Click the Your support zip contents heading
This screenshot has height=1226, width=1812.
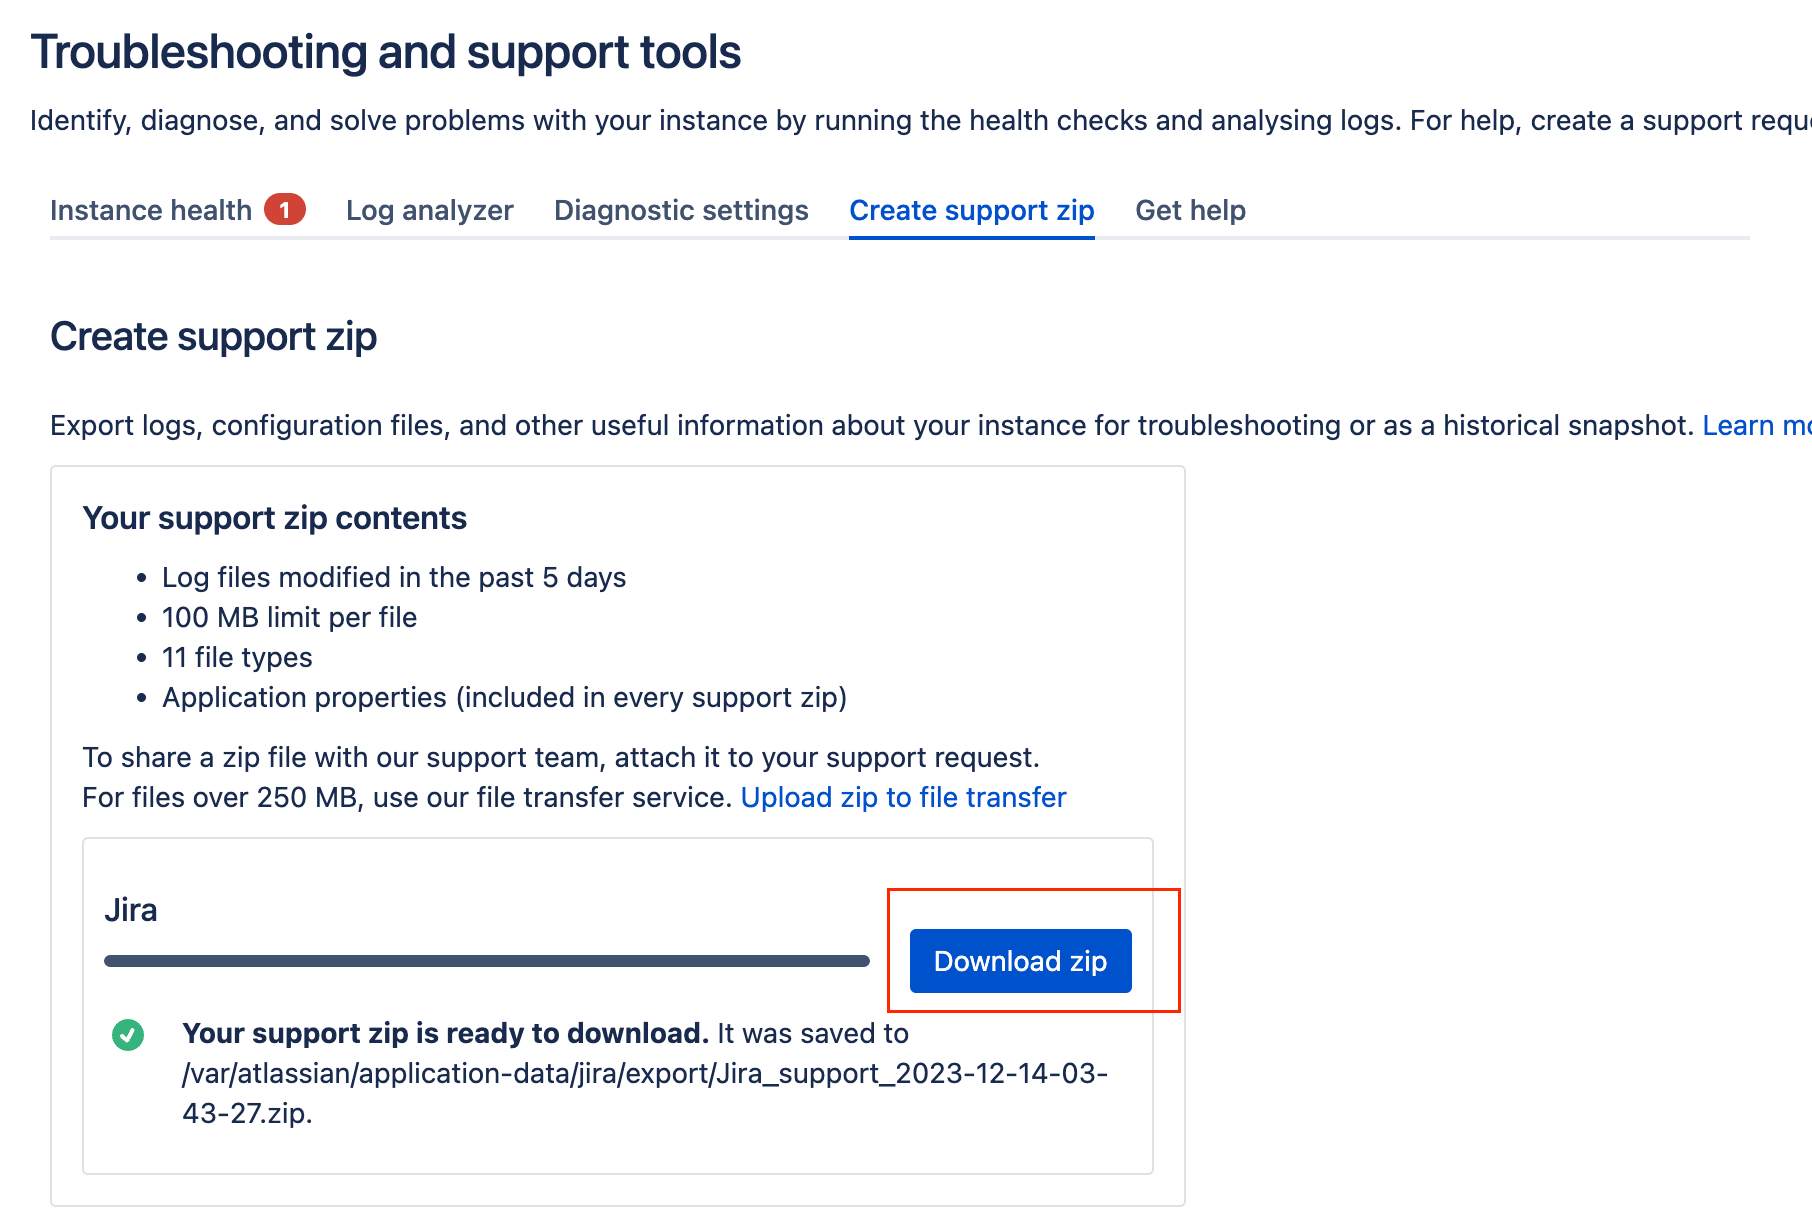click(274, 518)
